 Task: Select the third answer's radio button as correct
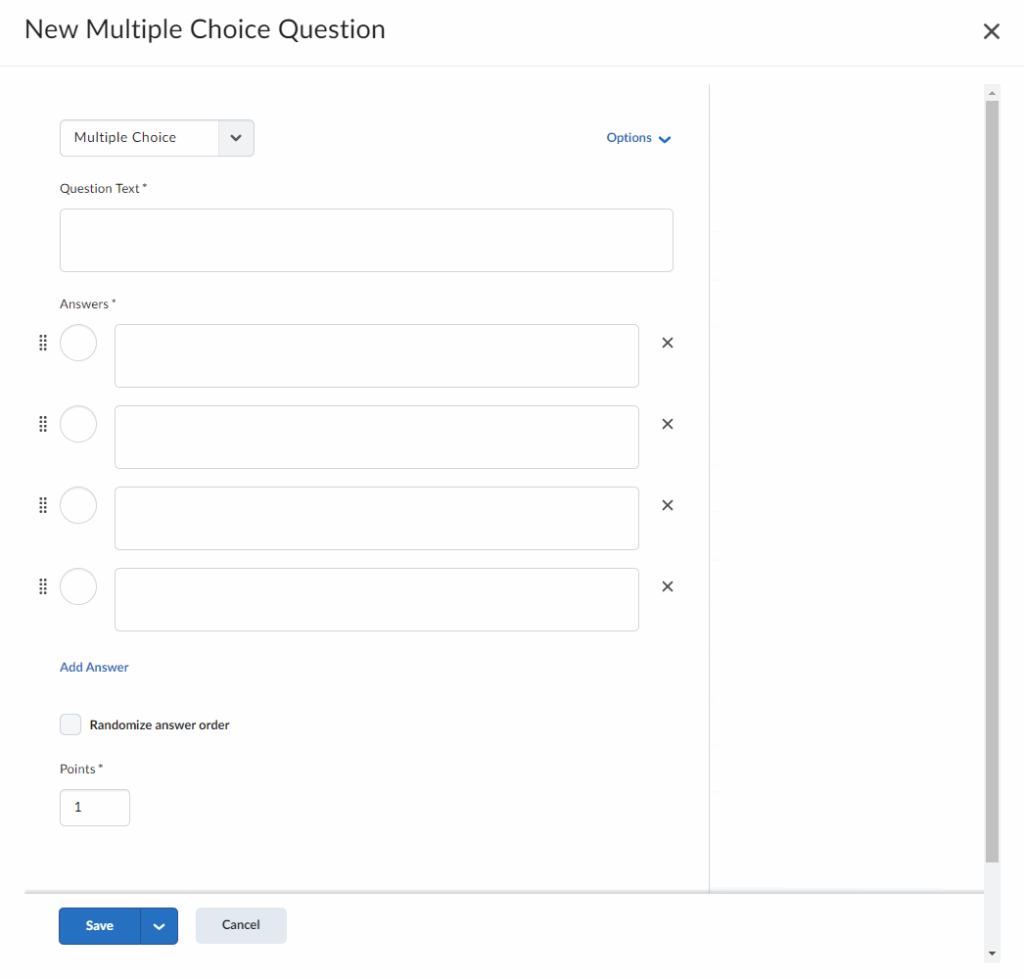[x=78, y=505]
